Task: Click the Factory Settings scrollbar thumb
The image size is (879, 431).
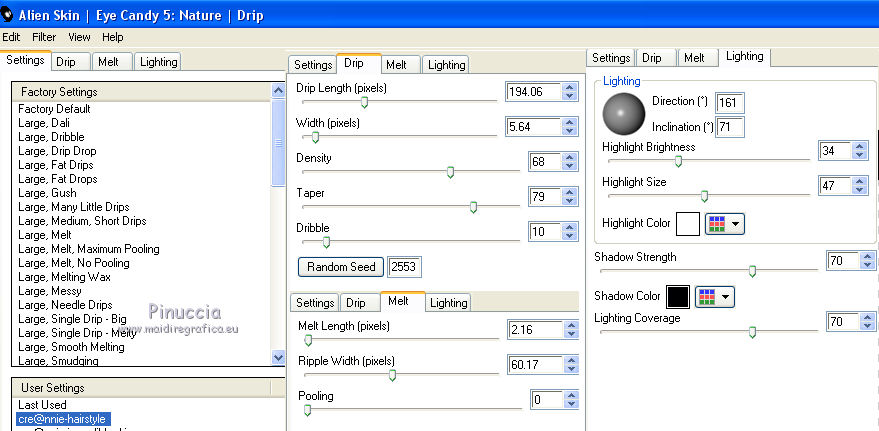Action: point(278,142)
